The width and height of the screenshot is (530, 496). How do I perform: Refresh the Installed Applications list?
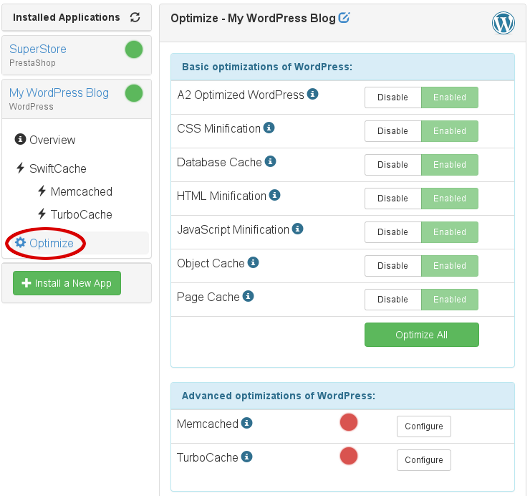click(x=135, y=17)
